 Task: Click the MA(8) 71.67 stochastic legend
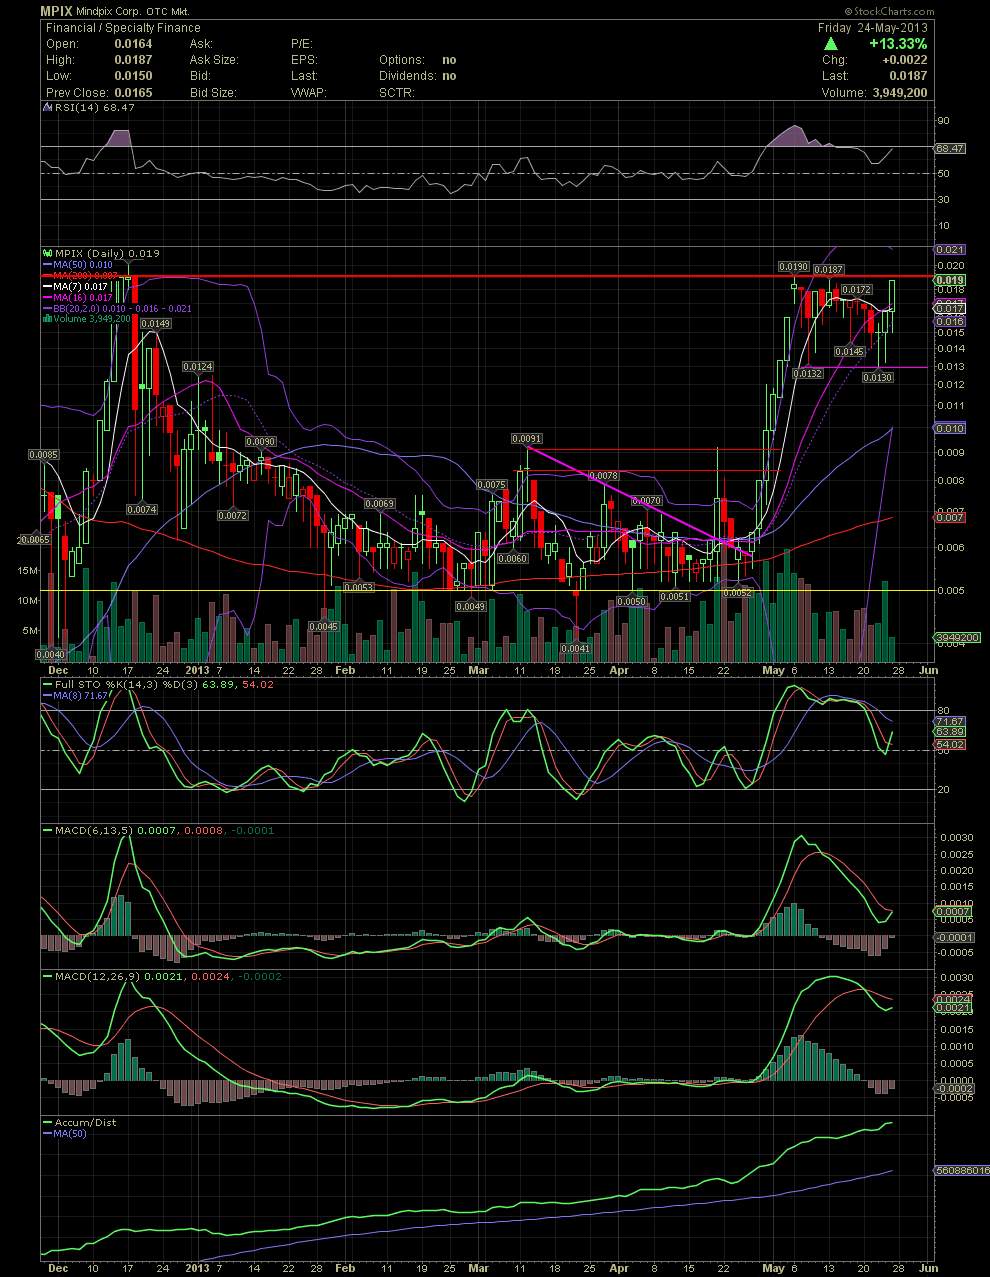pos(75,695)
